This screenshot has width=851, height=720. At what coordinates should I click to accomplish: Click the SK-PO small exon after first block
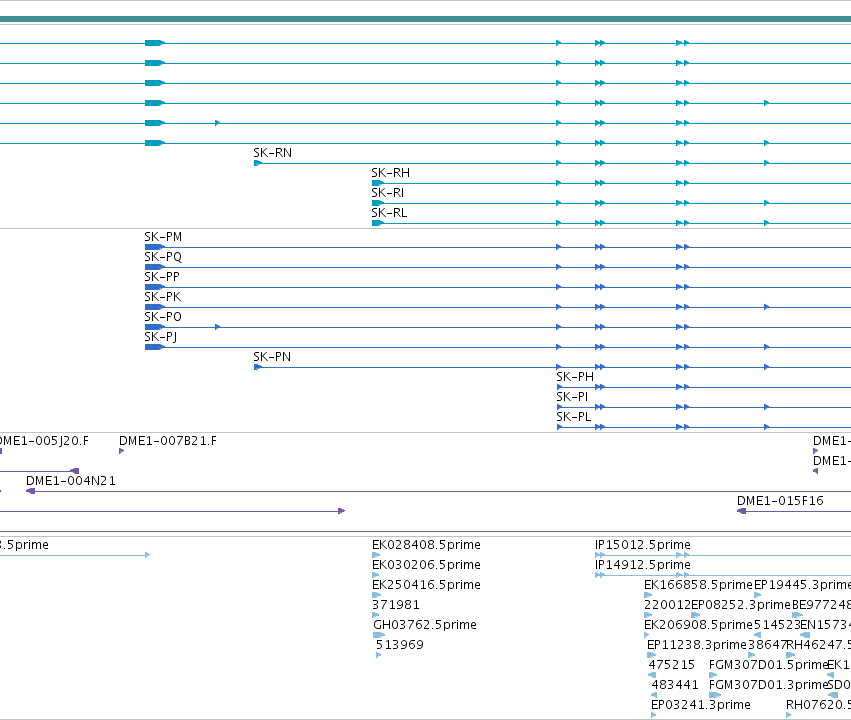[218, 327]
